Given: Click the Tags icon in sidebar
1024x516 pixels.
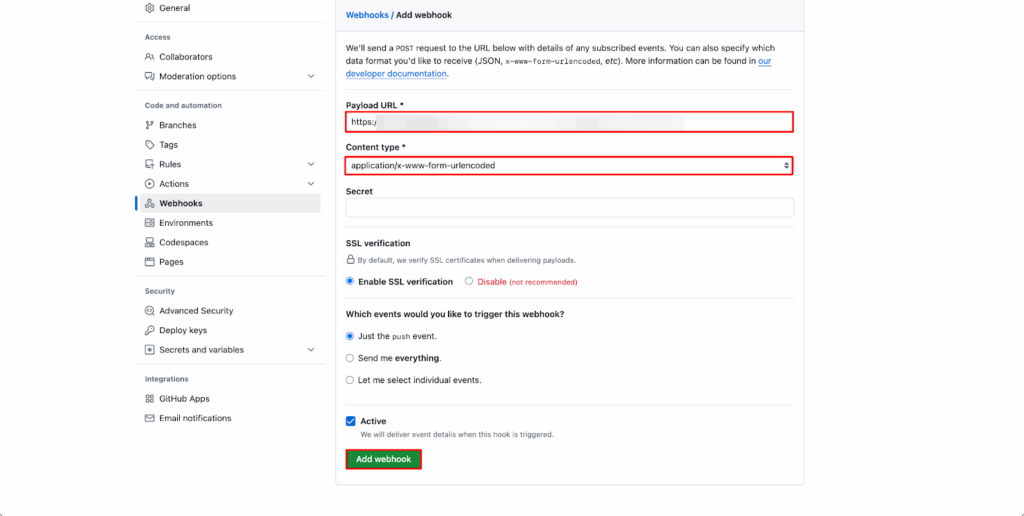Looking at the screenshot, I should [150, 145].
